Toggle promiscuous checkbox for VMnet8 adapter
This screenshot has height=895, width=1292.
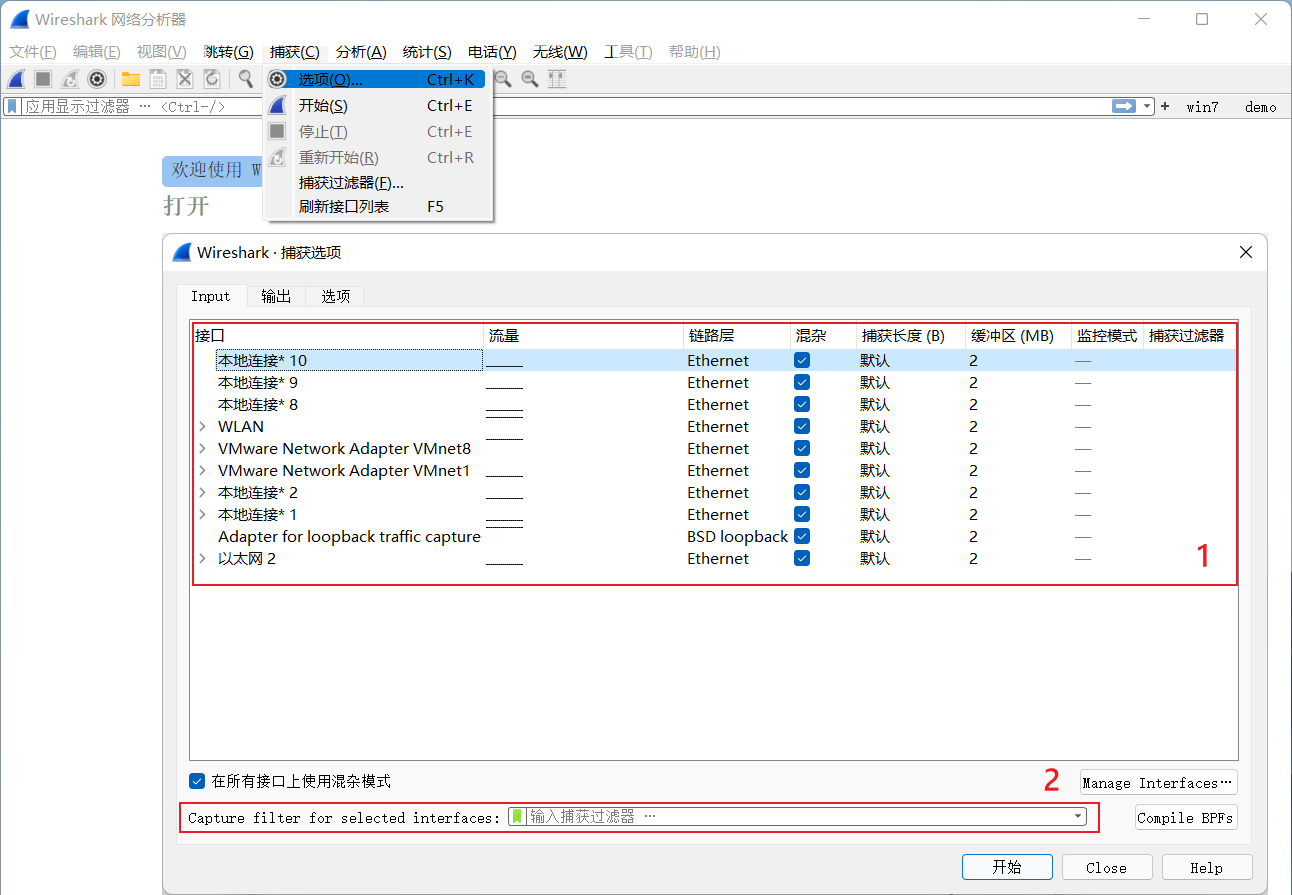(x=802, y=448)
